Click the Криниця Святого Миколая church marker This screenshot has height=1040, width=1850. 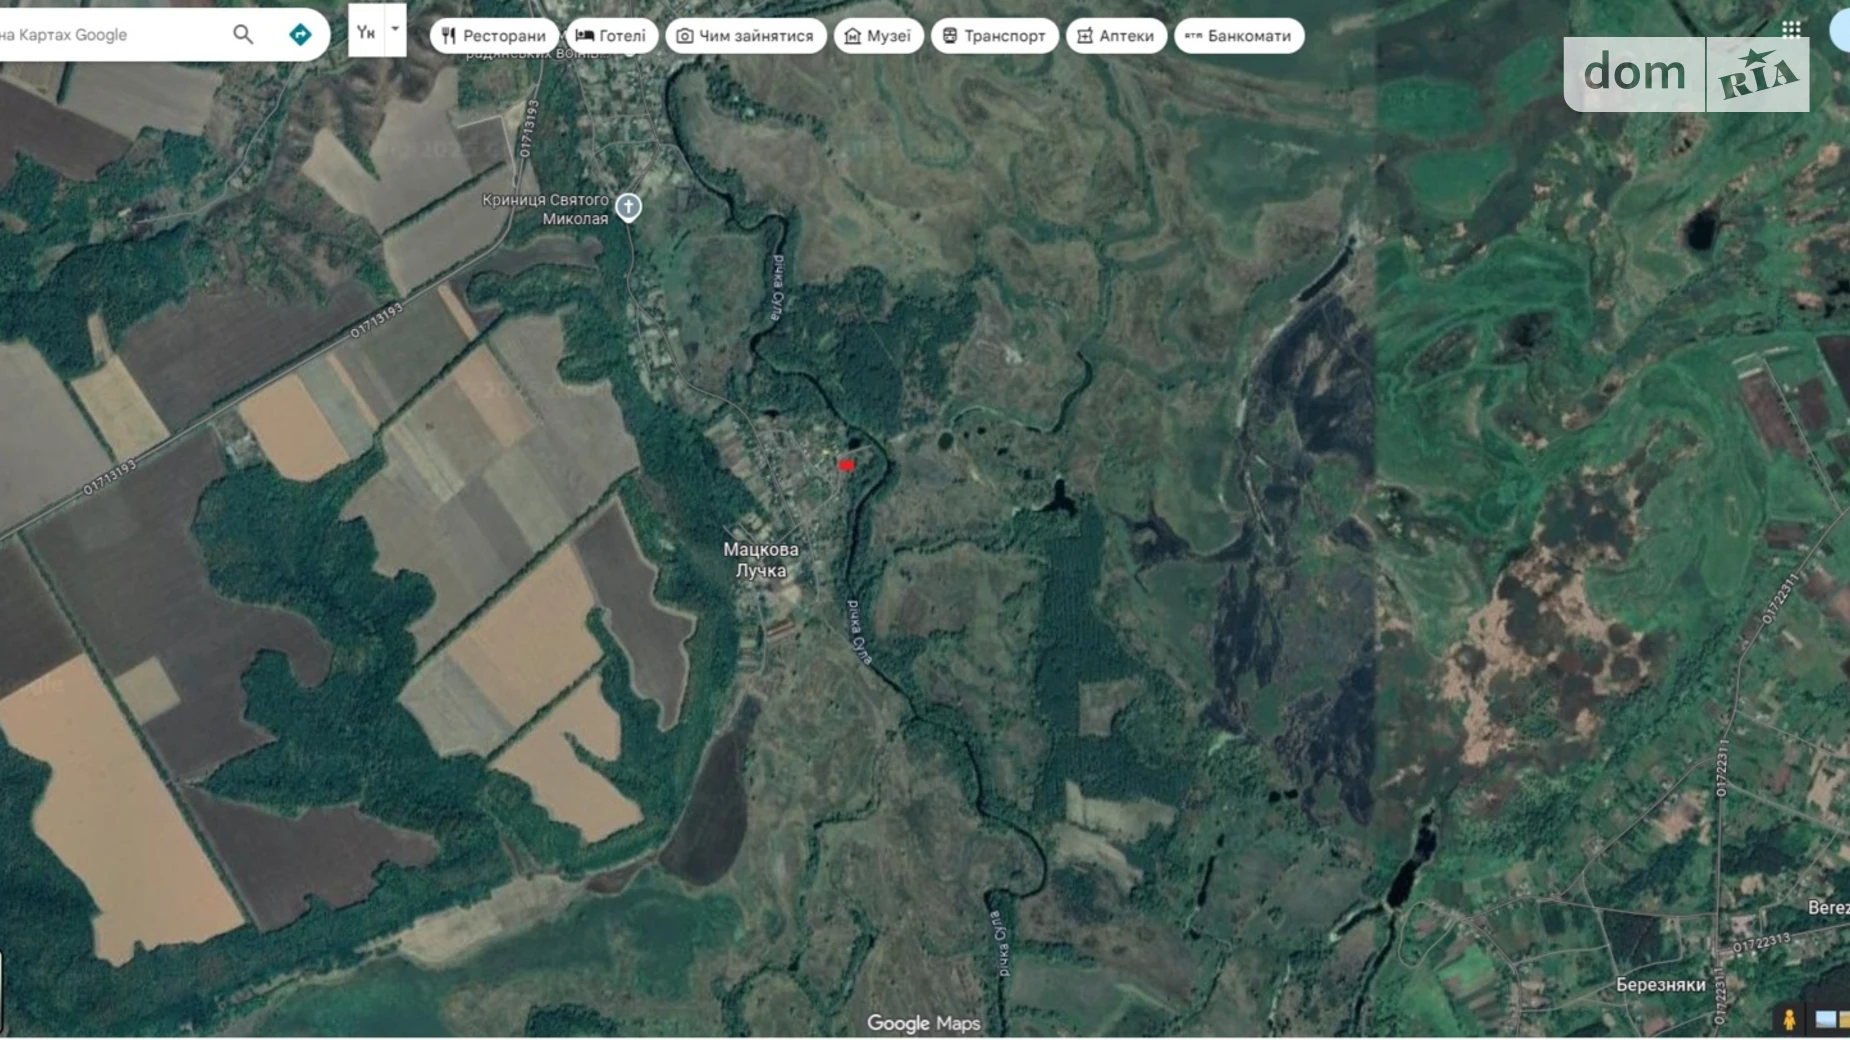tap(628, 207)
